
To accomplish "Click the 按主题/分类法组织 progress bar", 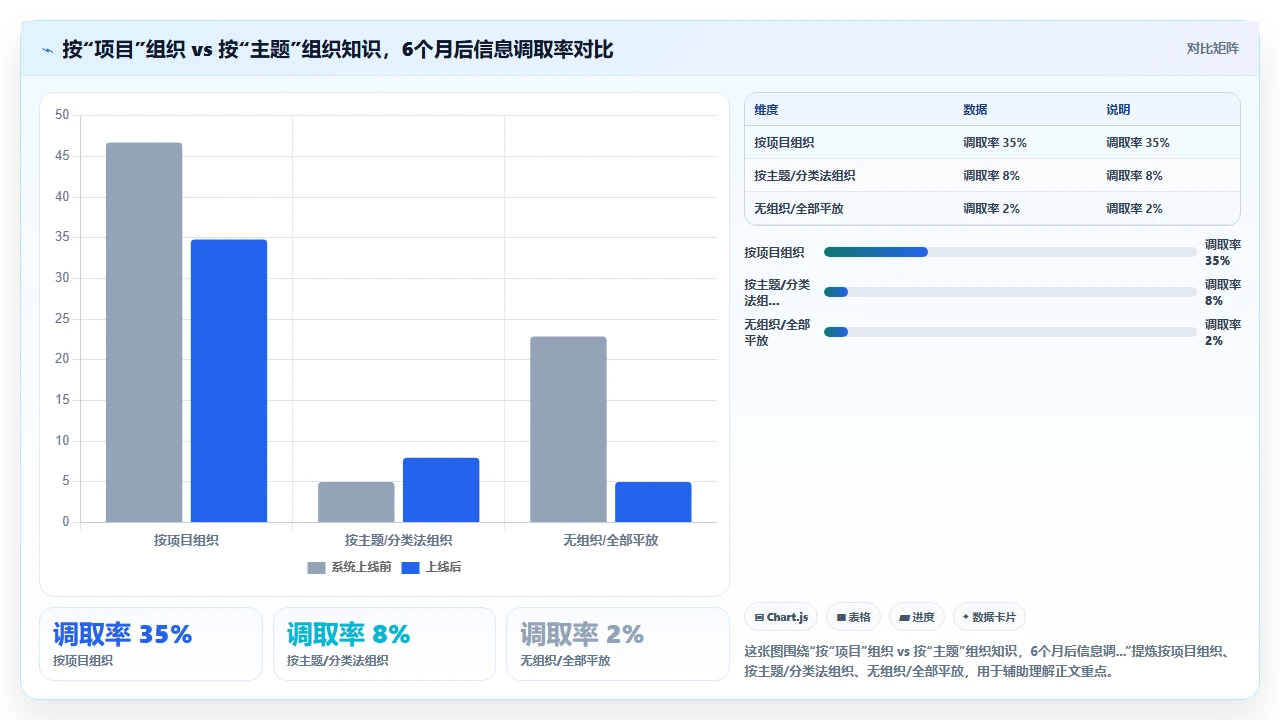I will (1010, 292).
